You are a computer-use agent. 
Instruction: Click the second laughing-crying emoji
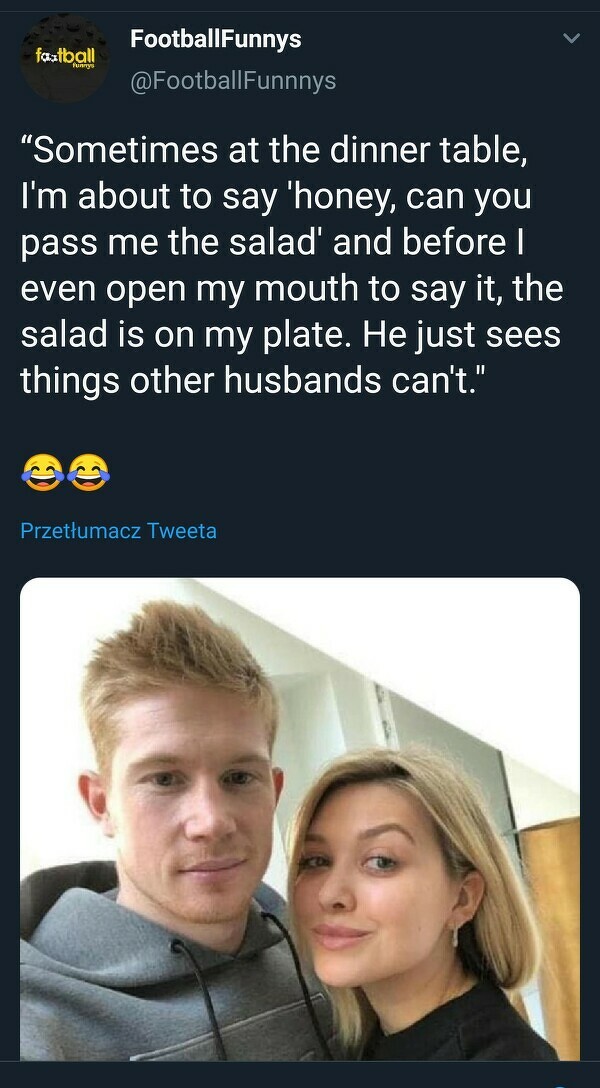click(x=90, y=473)
